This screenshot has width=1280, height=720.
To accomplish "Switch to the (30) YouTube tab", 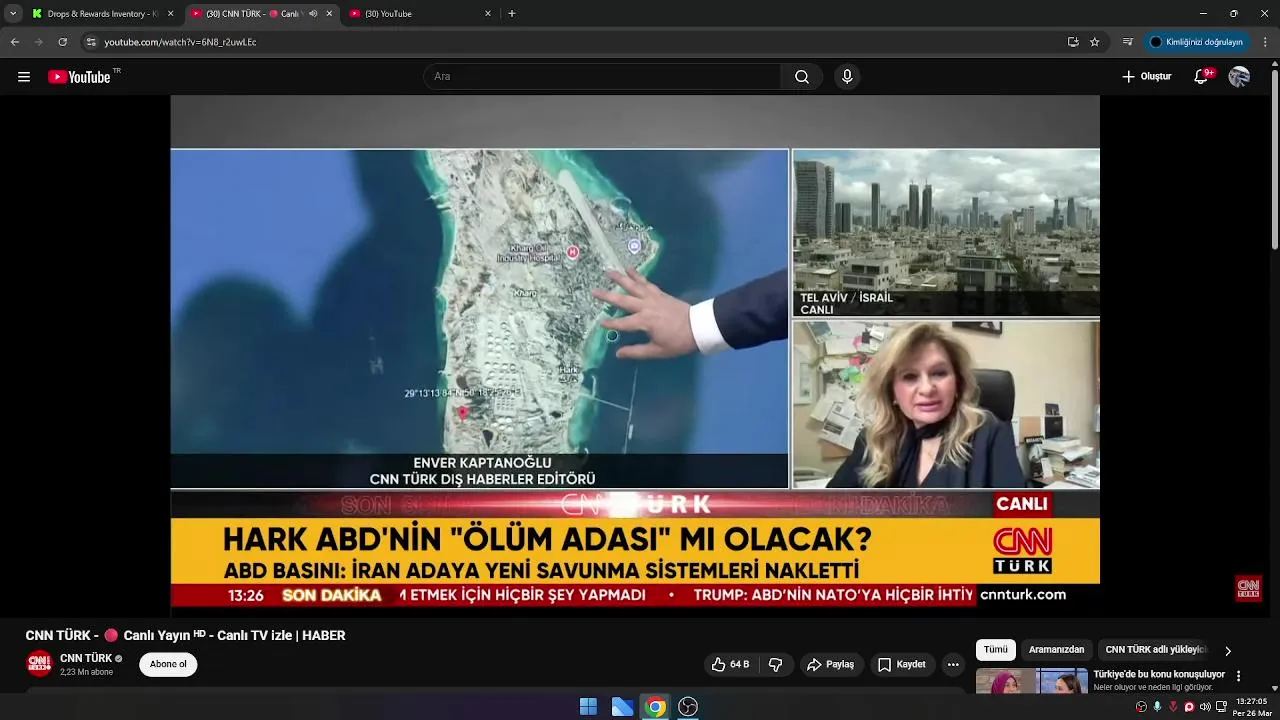I will (x=420, y=14).
